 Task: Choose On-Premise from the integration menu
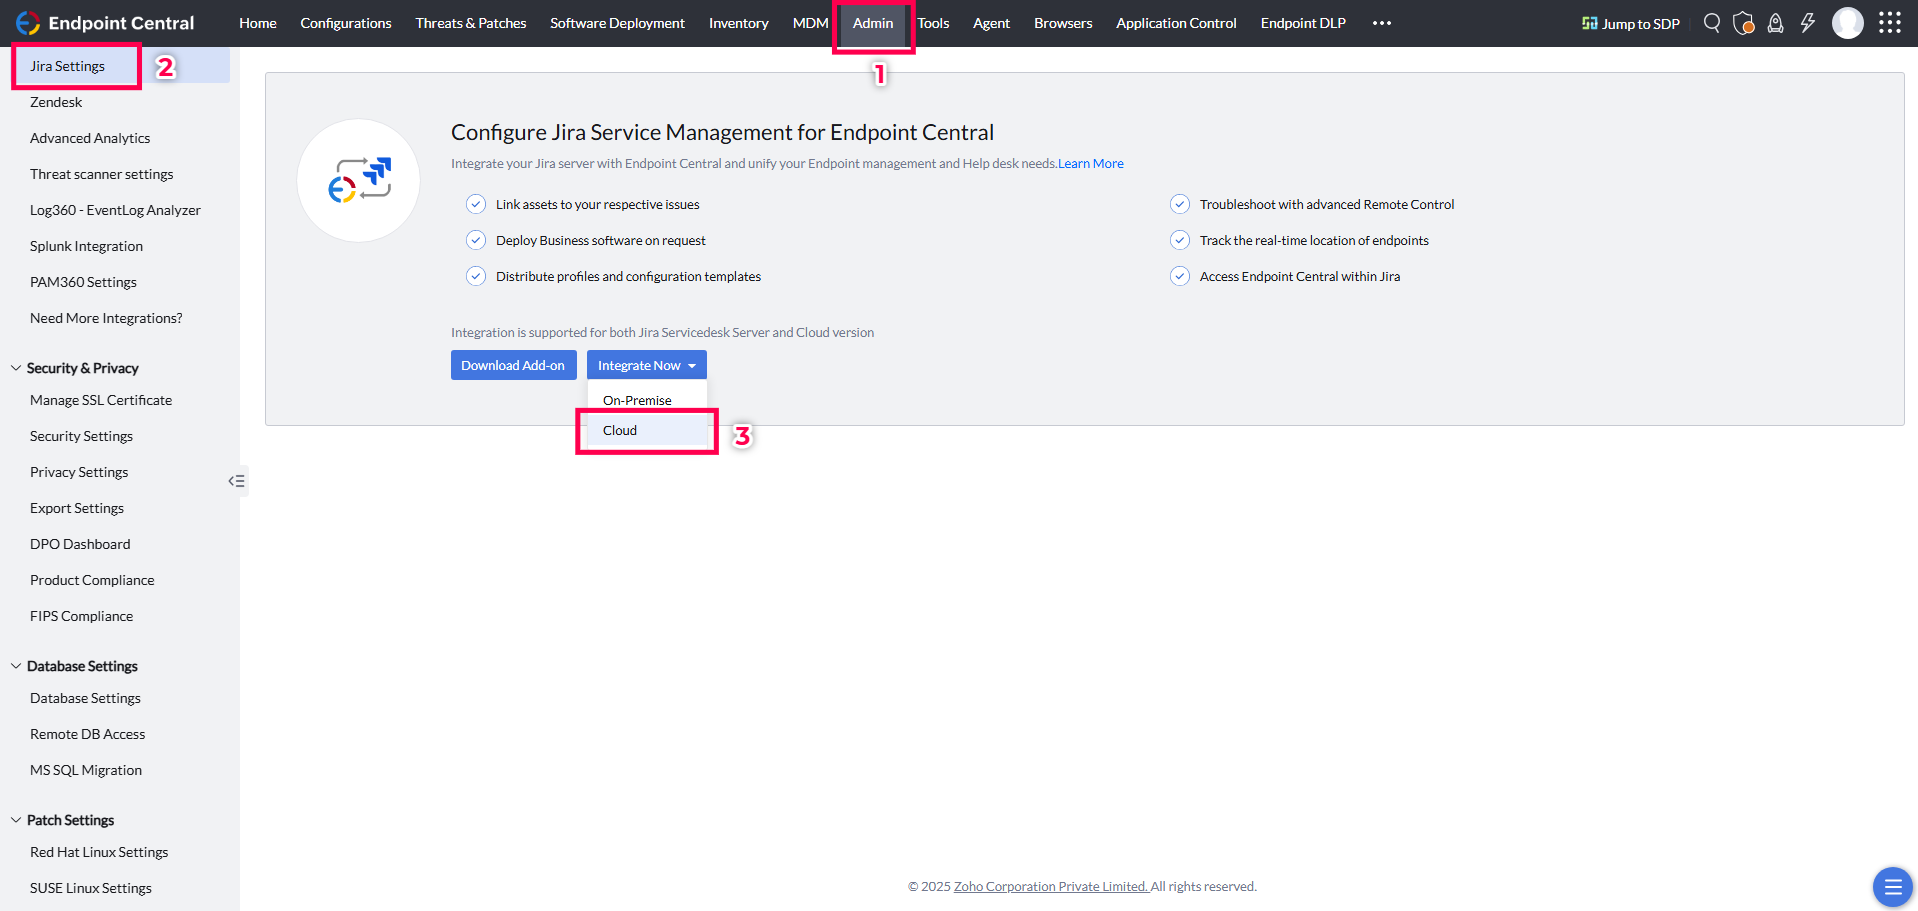(x=647, y=400)
